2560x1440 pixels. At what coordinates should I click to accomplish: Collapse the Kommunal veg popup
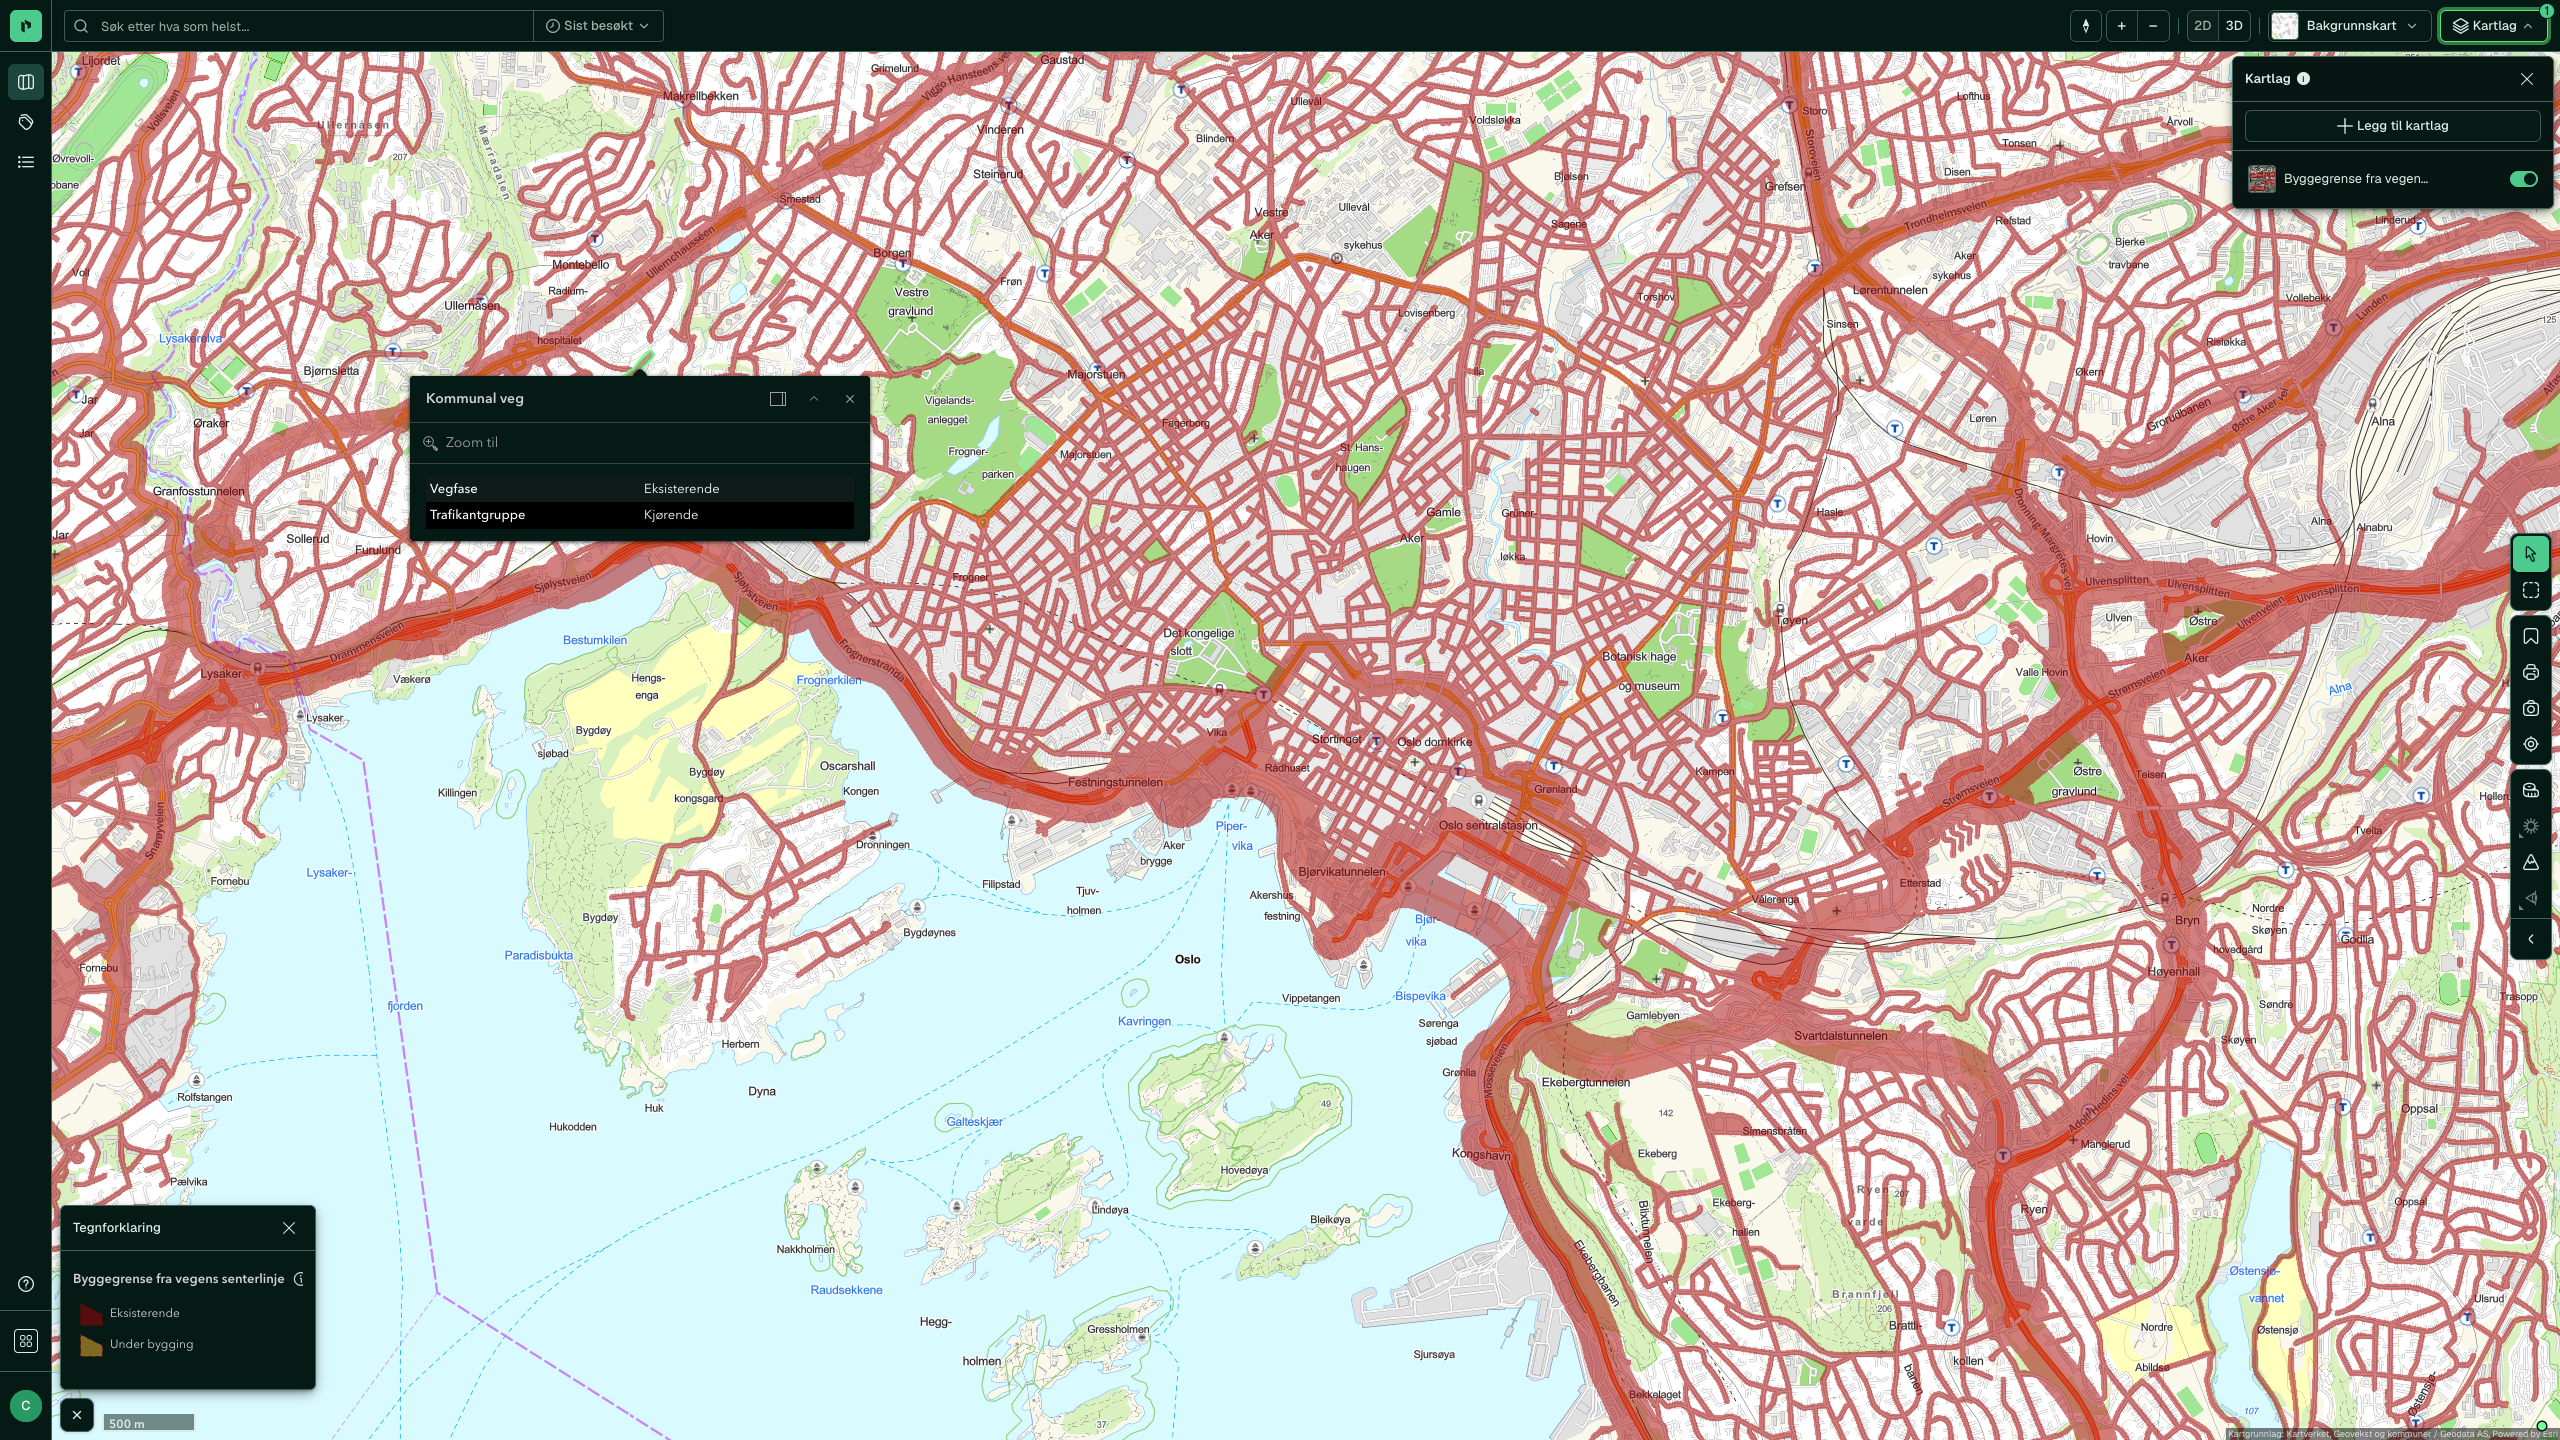coord(814,399)
